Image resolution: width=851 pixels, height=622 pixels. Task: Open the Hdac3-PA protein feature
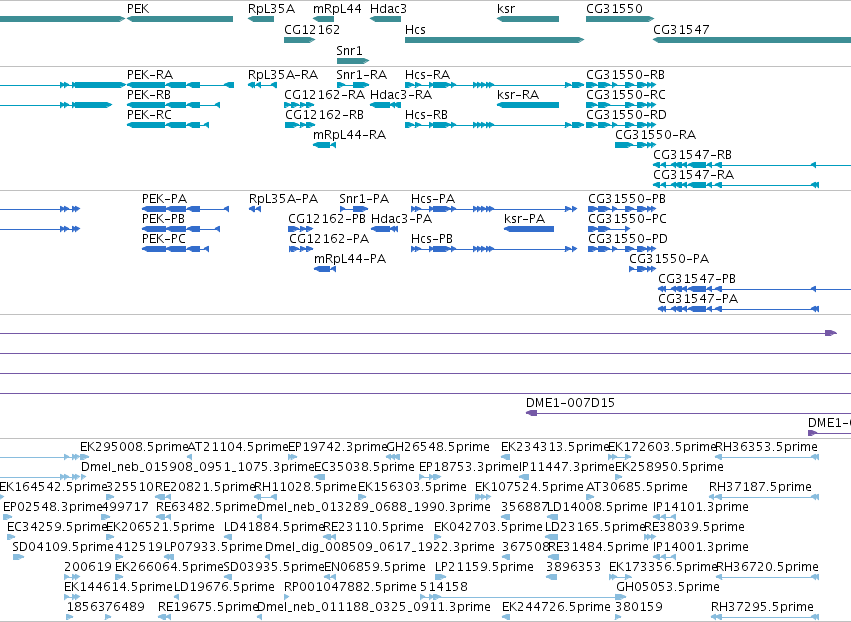coord(385,229)
